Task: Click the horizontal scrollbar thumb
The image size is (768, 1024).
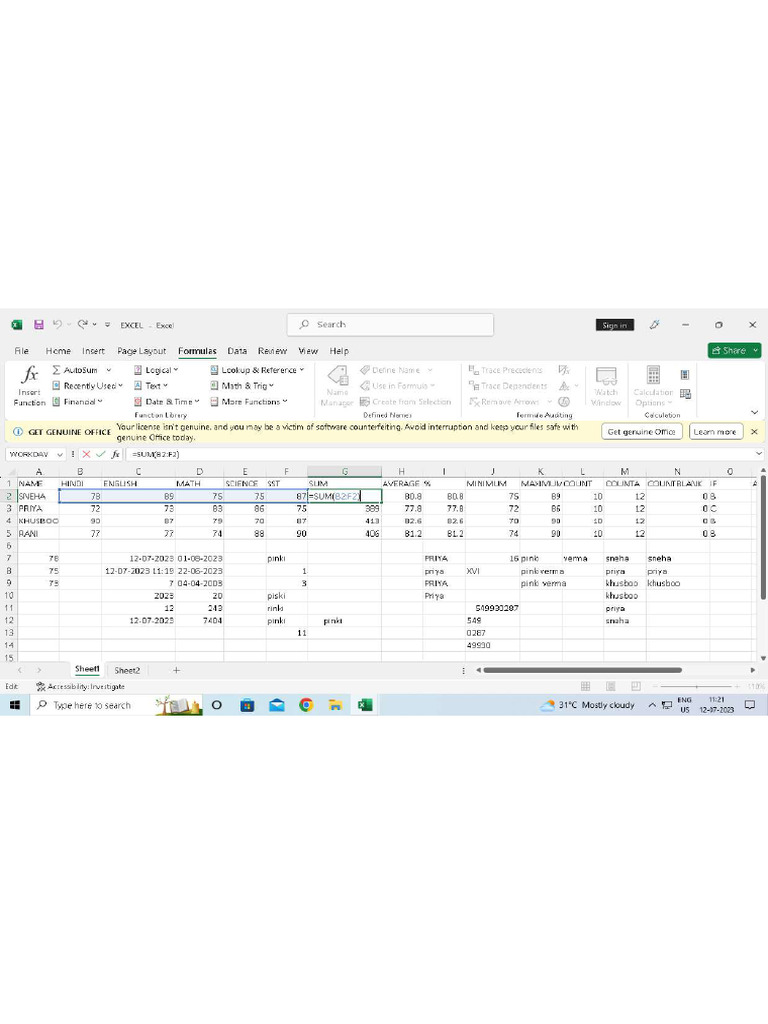Action: (x=583, y=670)
